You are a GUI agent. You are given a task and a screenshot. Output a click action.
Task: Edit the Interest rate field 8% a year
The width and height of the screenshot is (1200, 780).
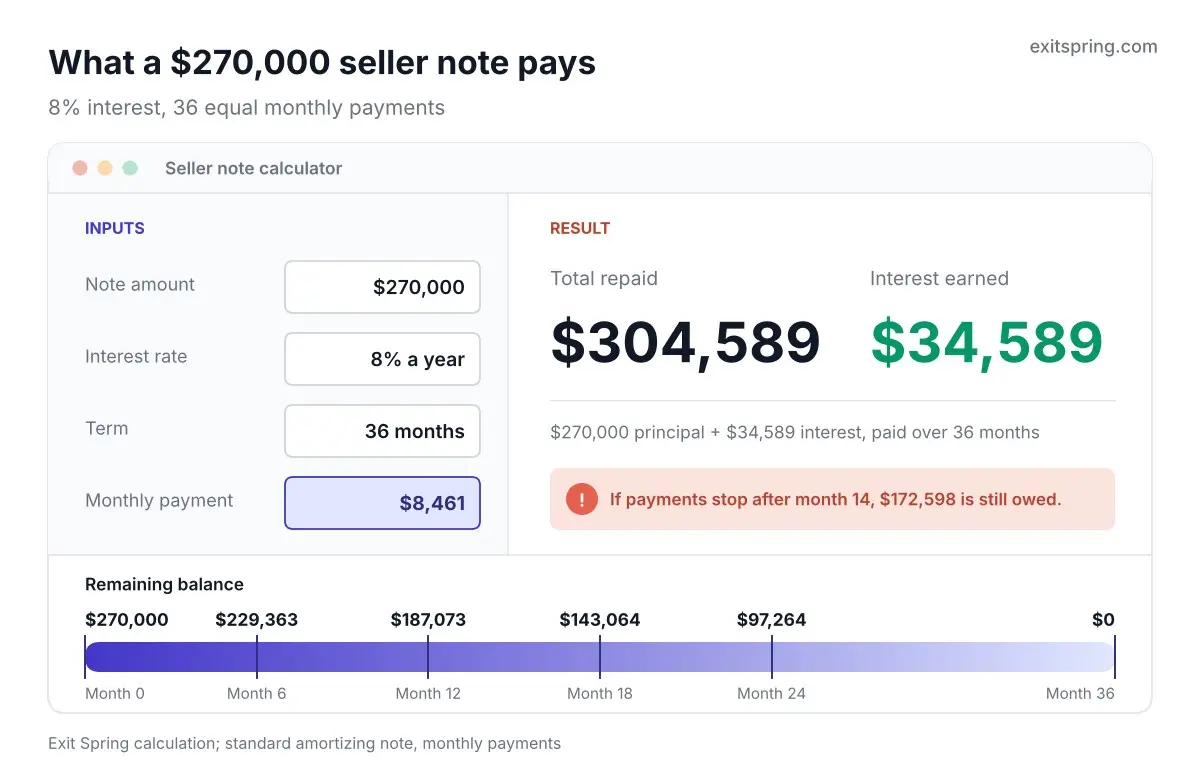click(382, 359)
